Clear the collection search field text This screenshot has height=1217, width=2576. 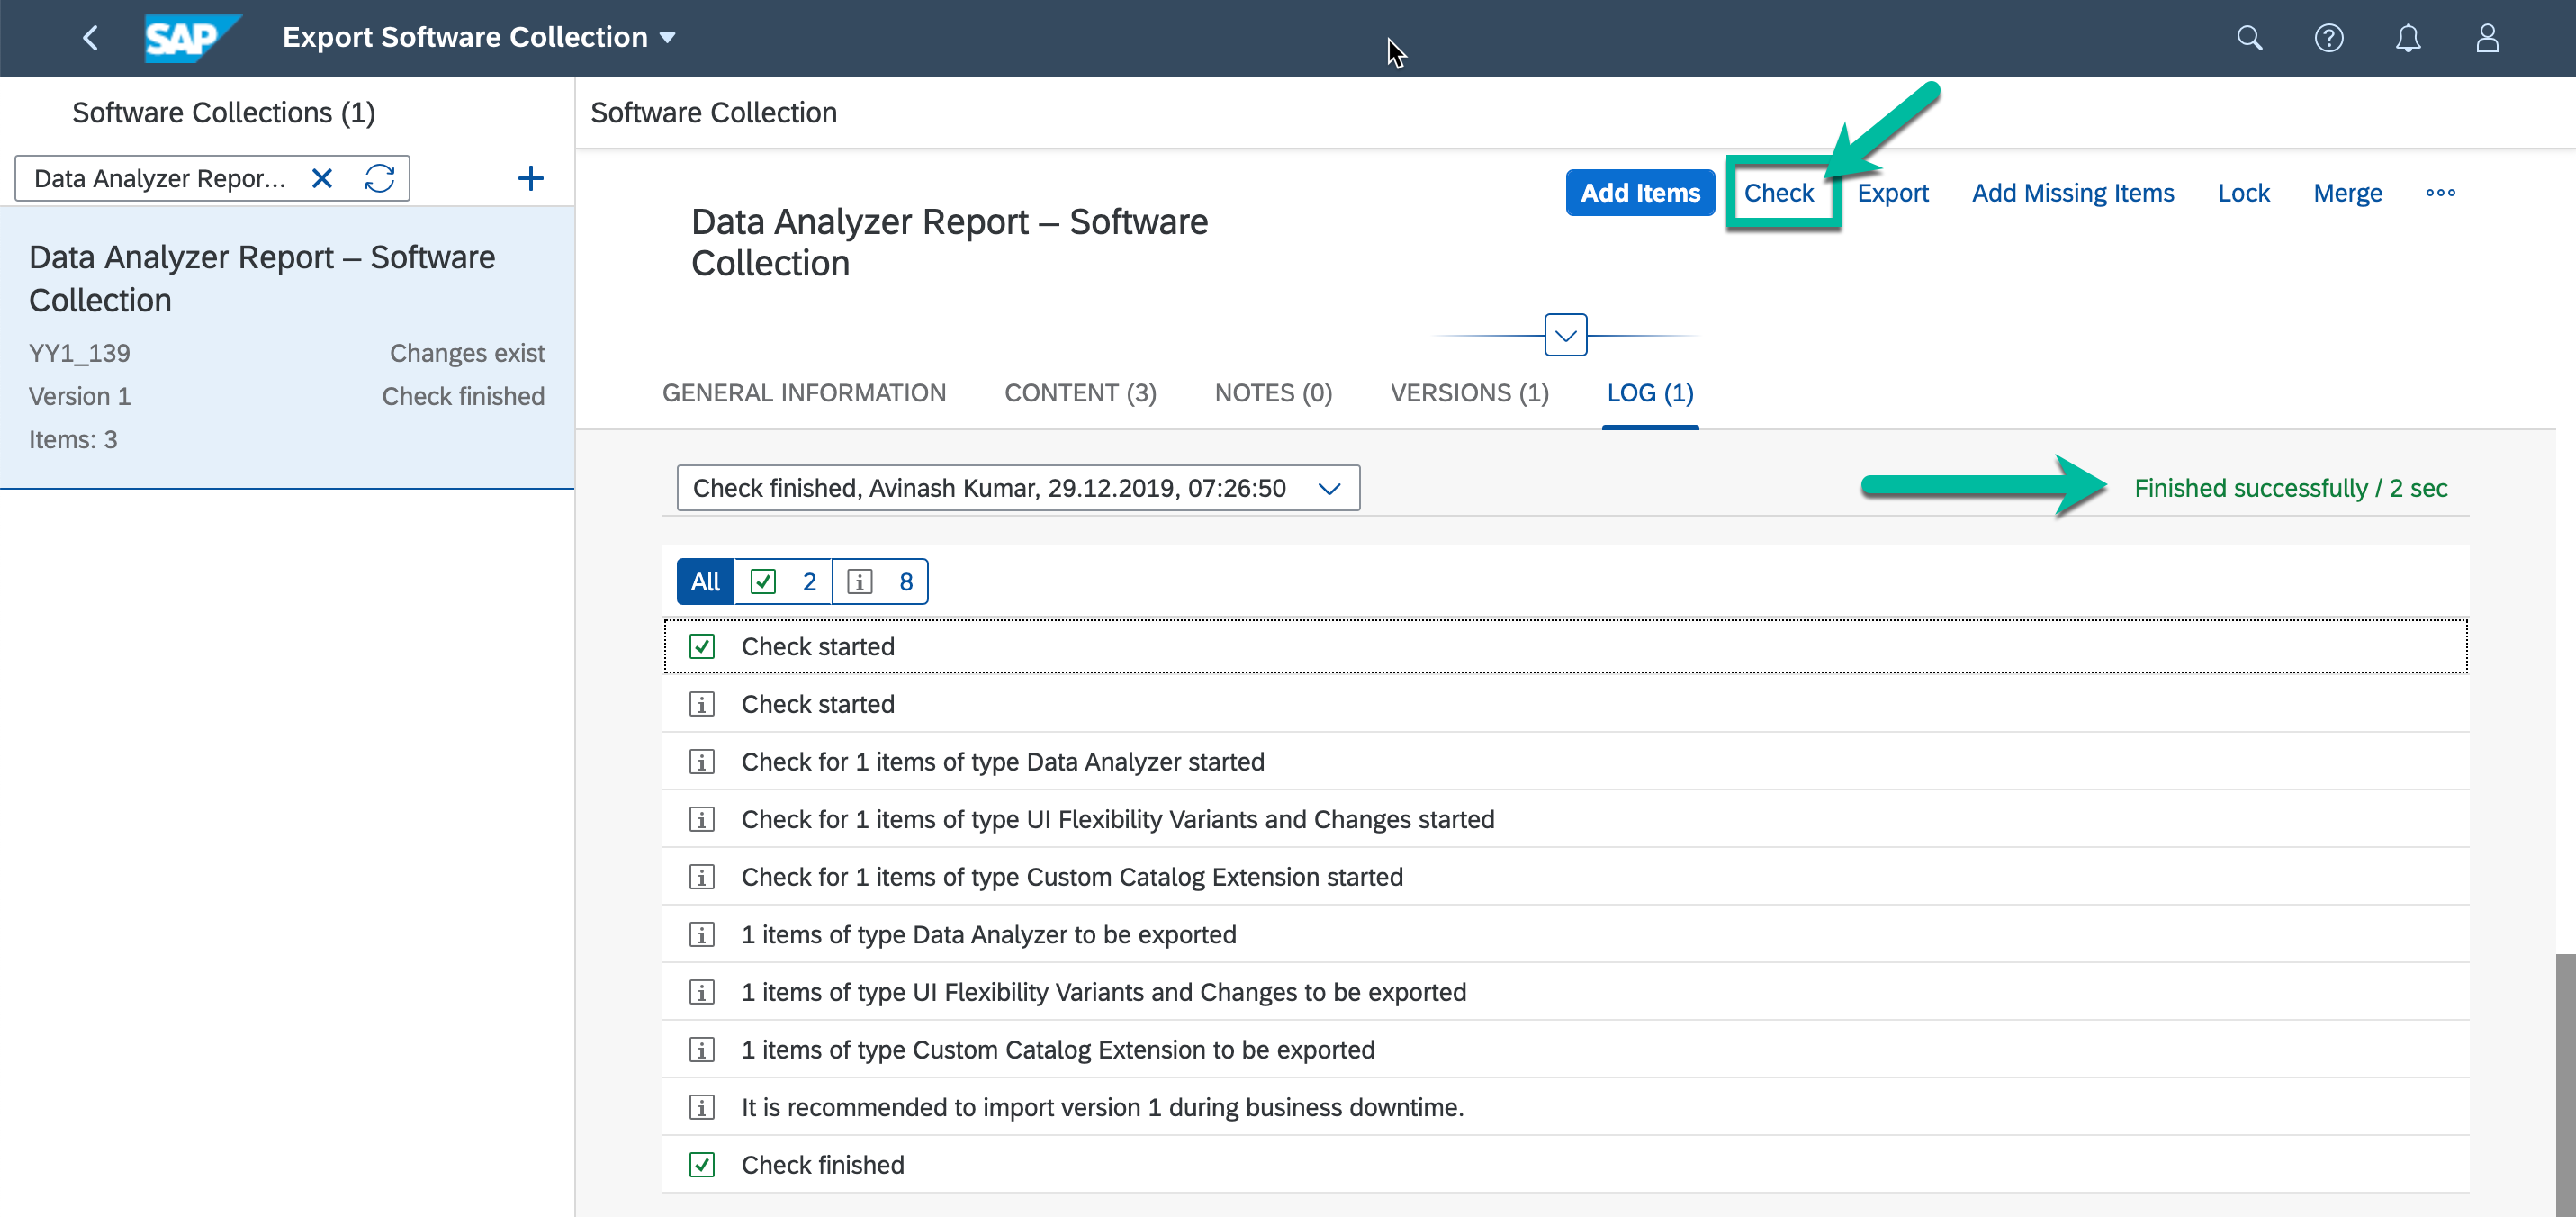[x=322, y=179]
